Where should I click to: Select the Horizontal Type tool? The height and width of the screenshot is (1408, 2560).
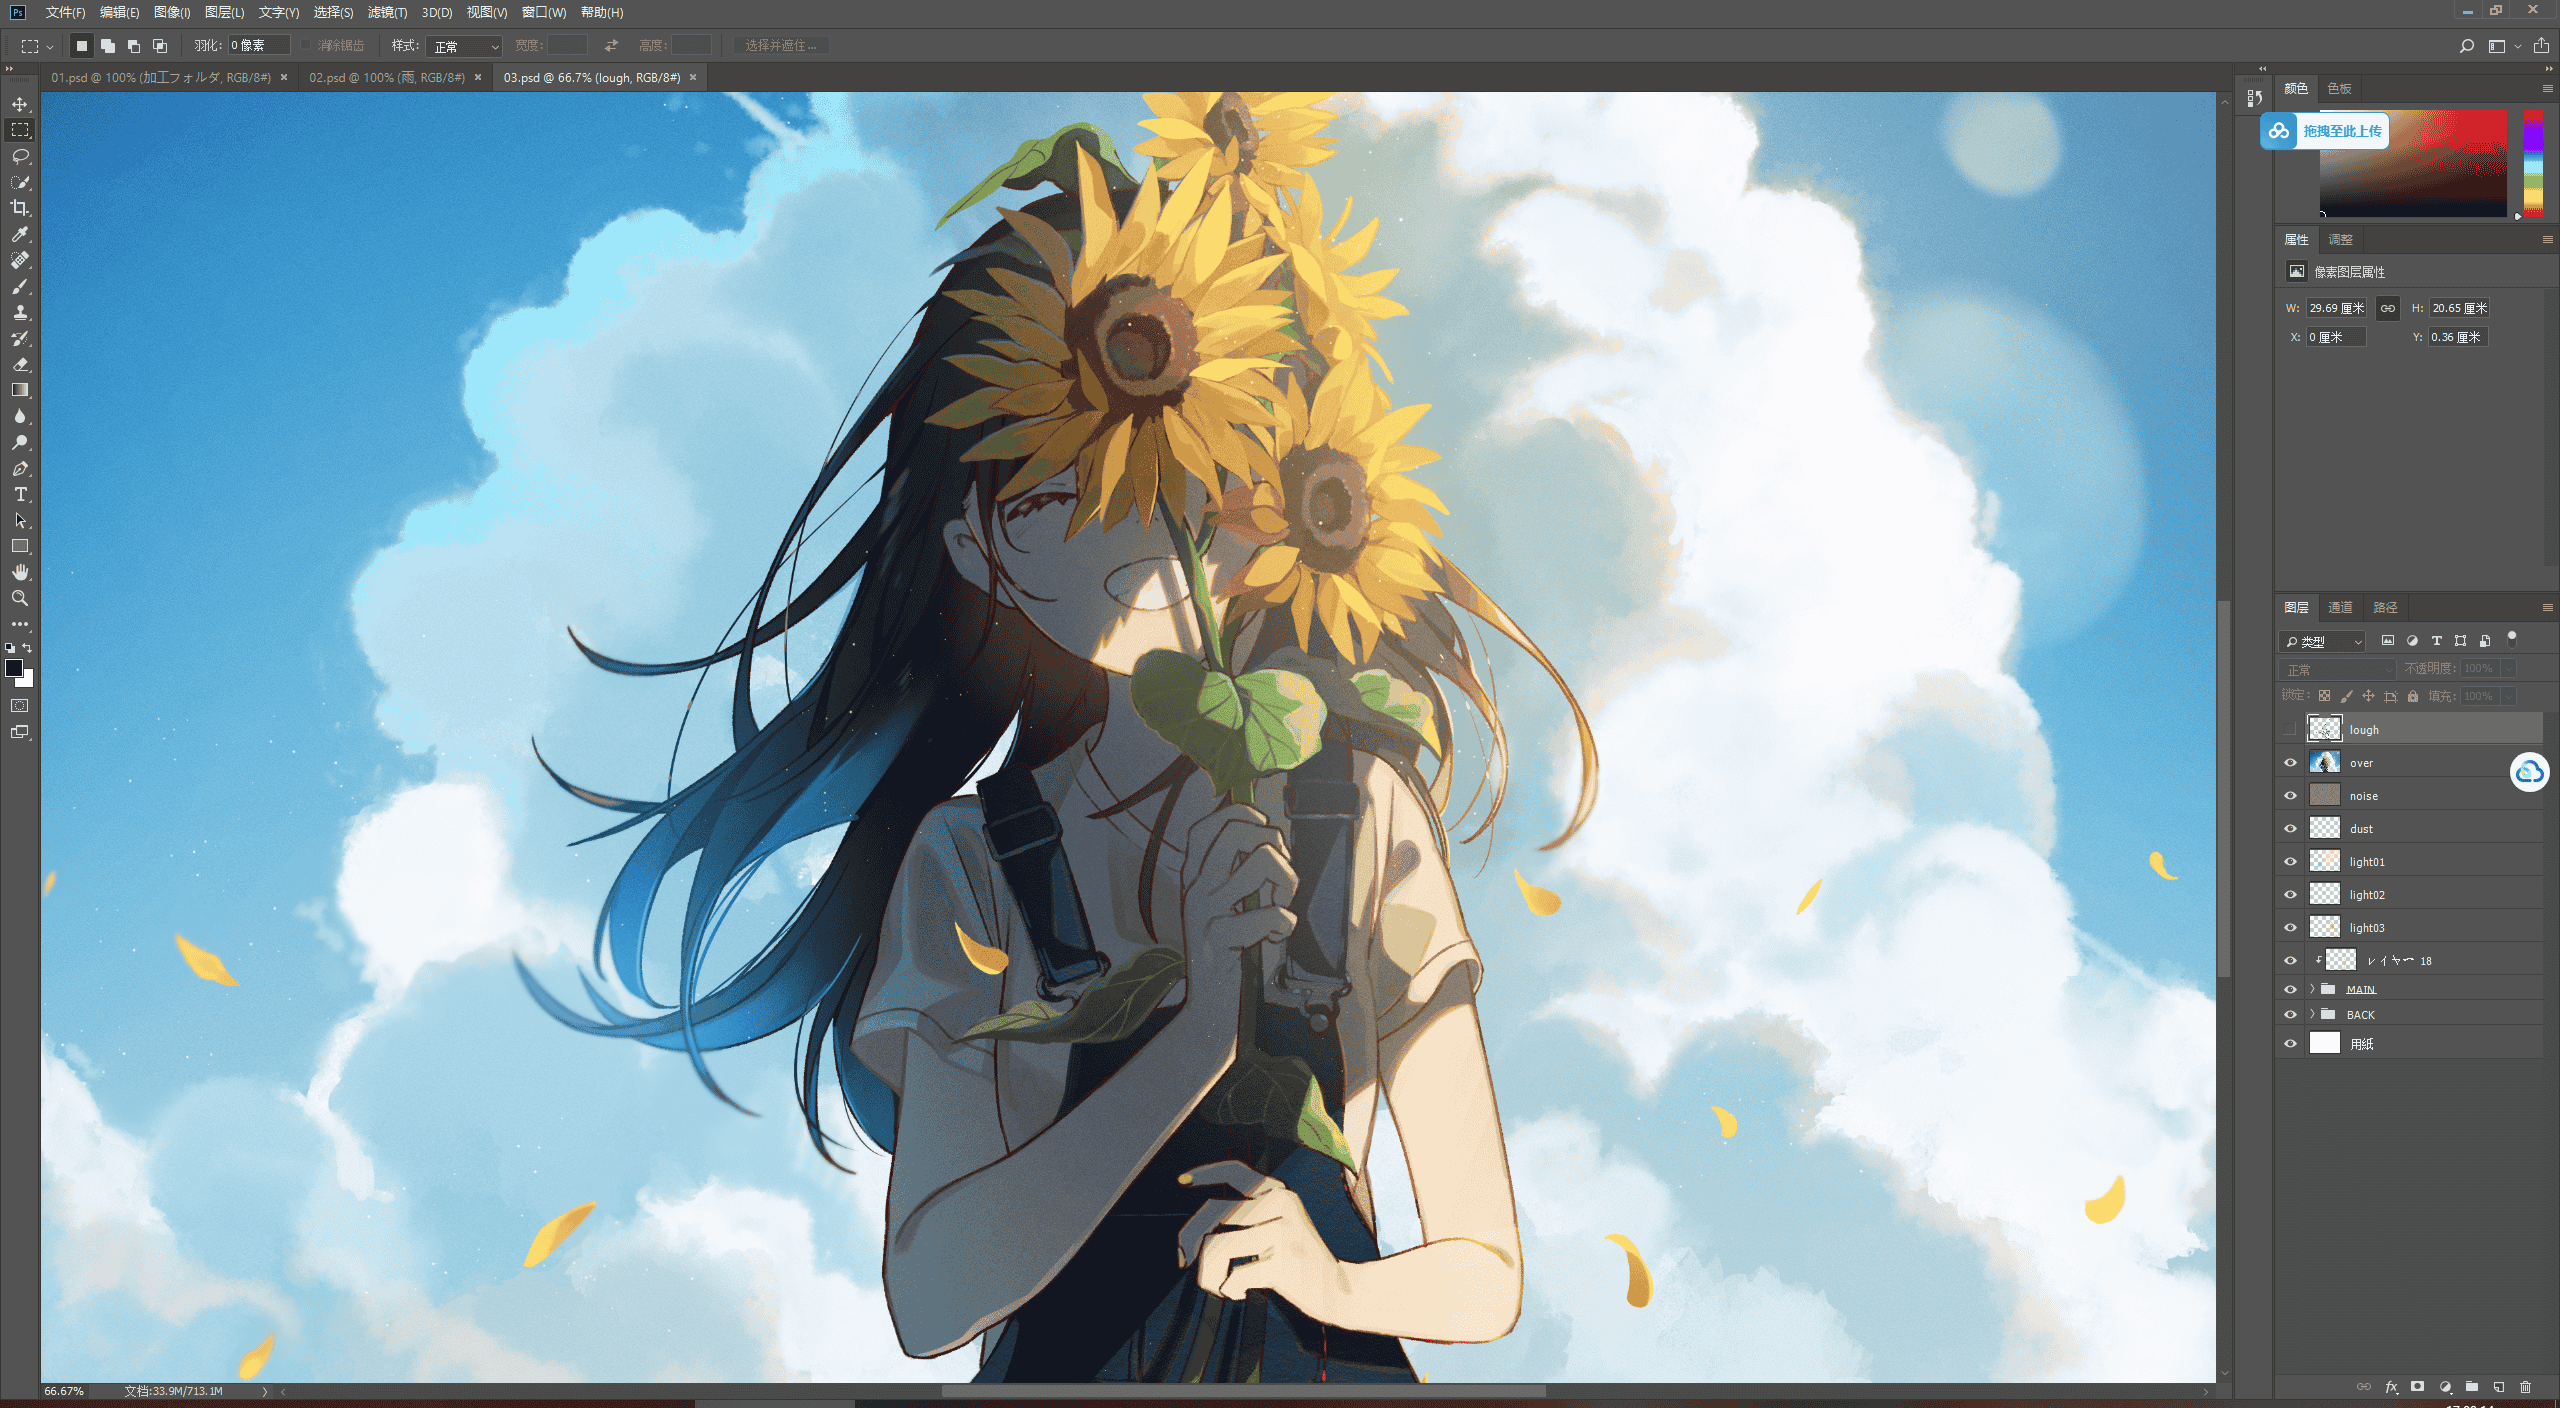tap(20, 494)
